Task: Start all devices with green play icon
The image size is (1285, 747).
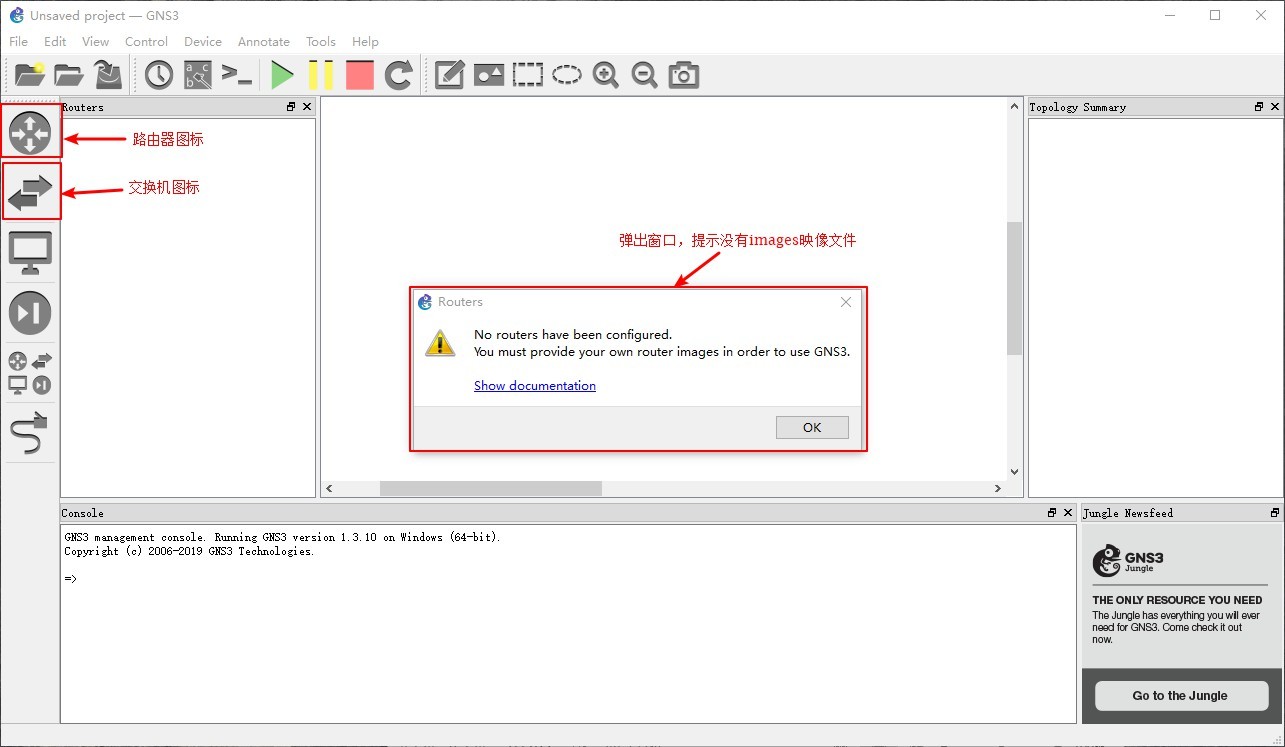Action: pyautogui.click(x=283, y=75)
